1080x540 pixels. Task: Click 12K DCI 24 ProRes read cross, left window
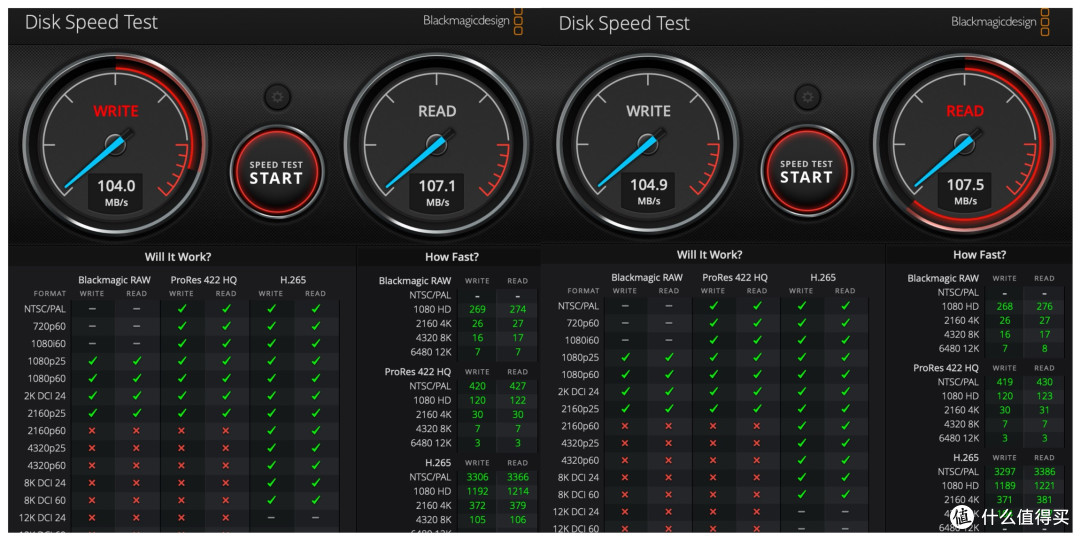tap(226, 517)
